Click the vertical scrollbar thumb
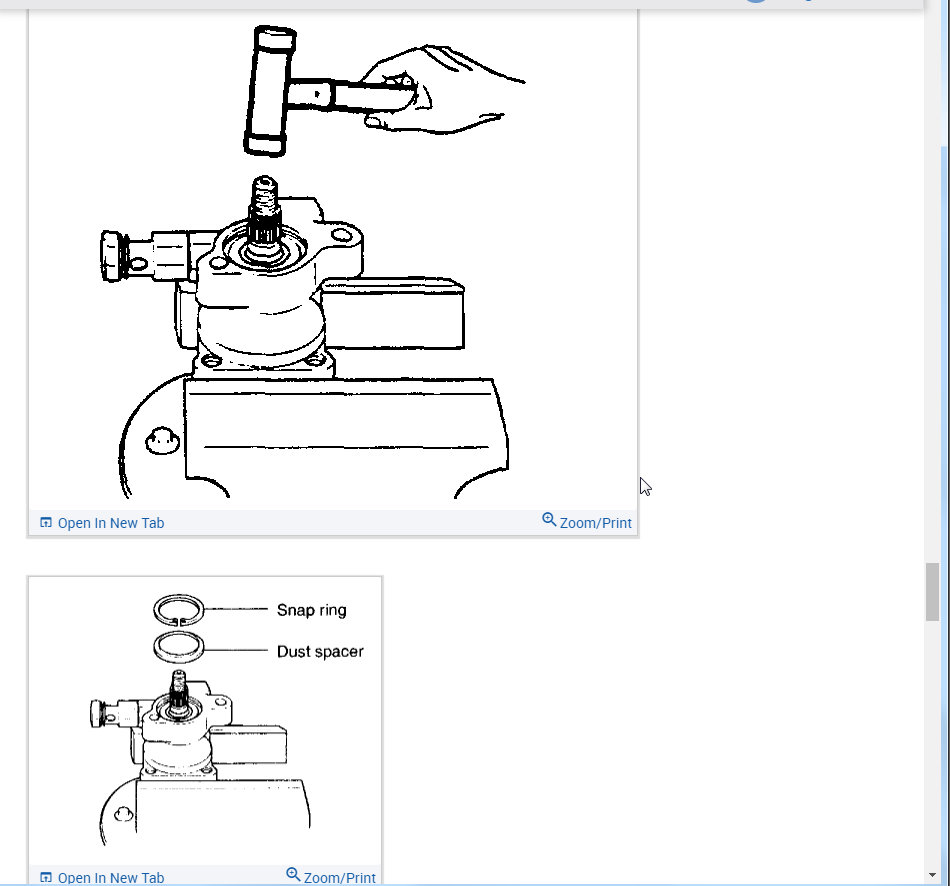The height and width of the screenshot is (886, 950). click(x=932, y=592)
